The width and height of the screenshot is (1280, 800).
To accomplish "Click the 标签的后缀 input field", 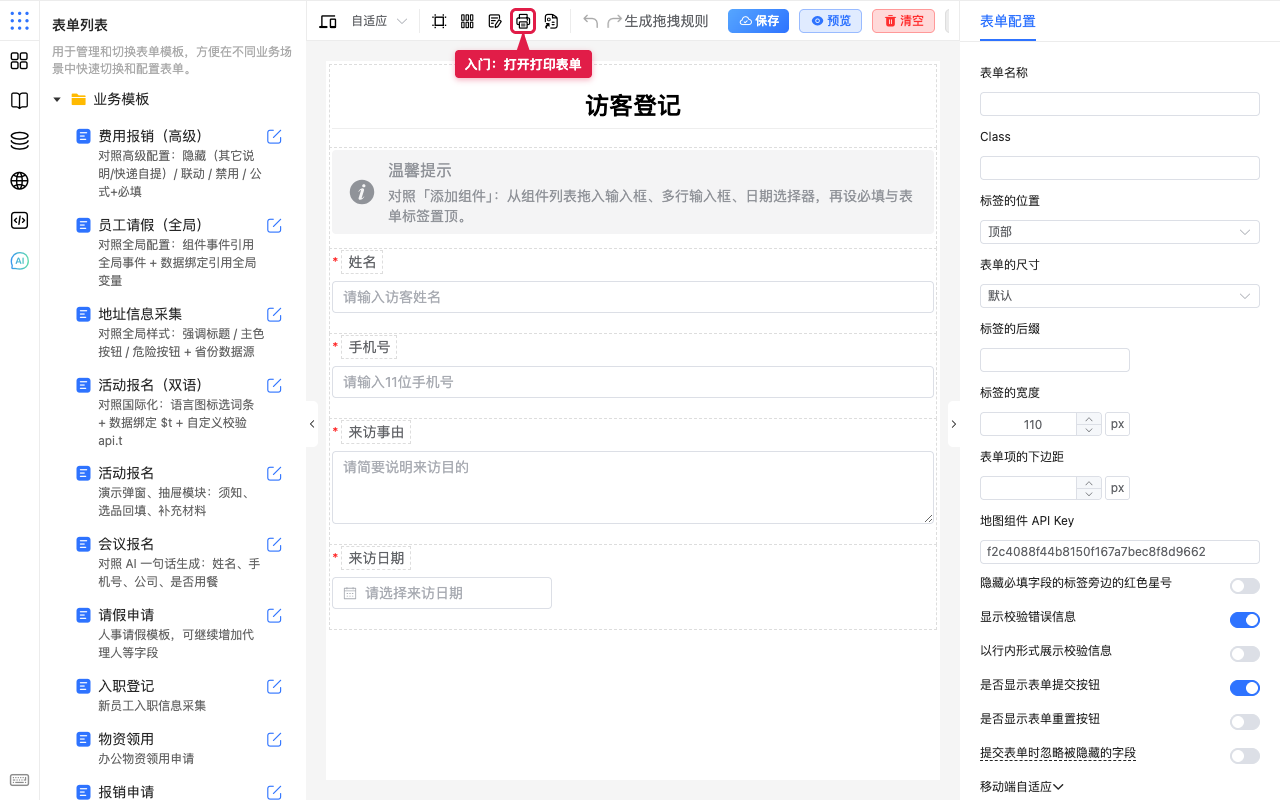I will (1055, 360).
